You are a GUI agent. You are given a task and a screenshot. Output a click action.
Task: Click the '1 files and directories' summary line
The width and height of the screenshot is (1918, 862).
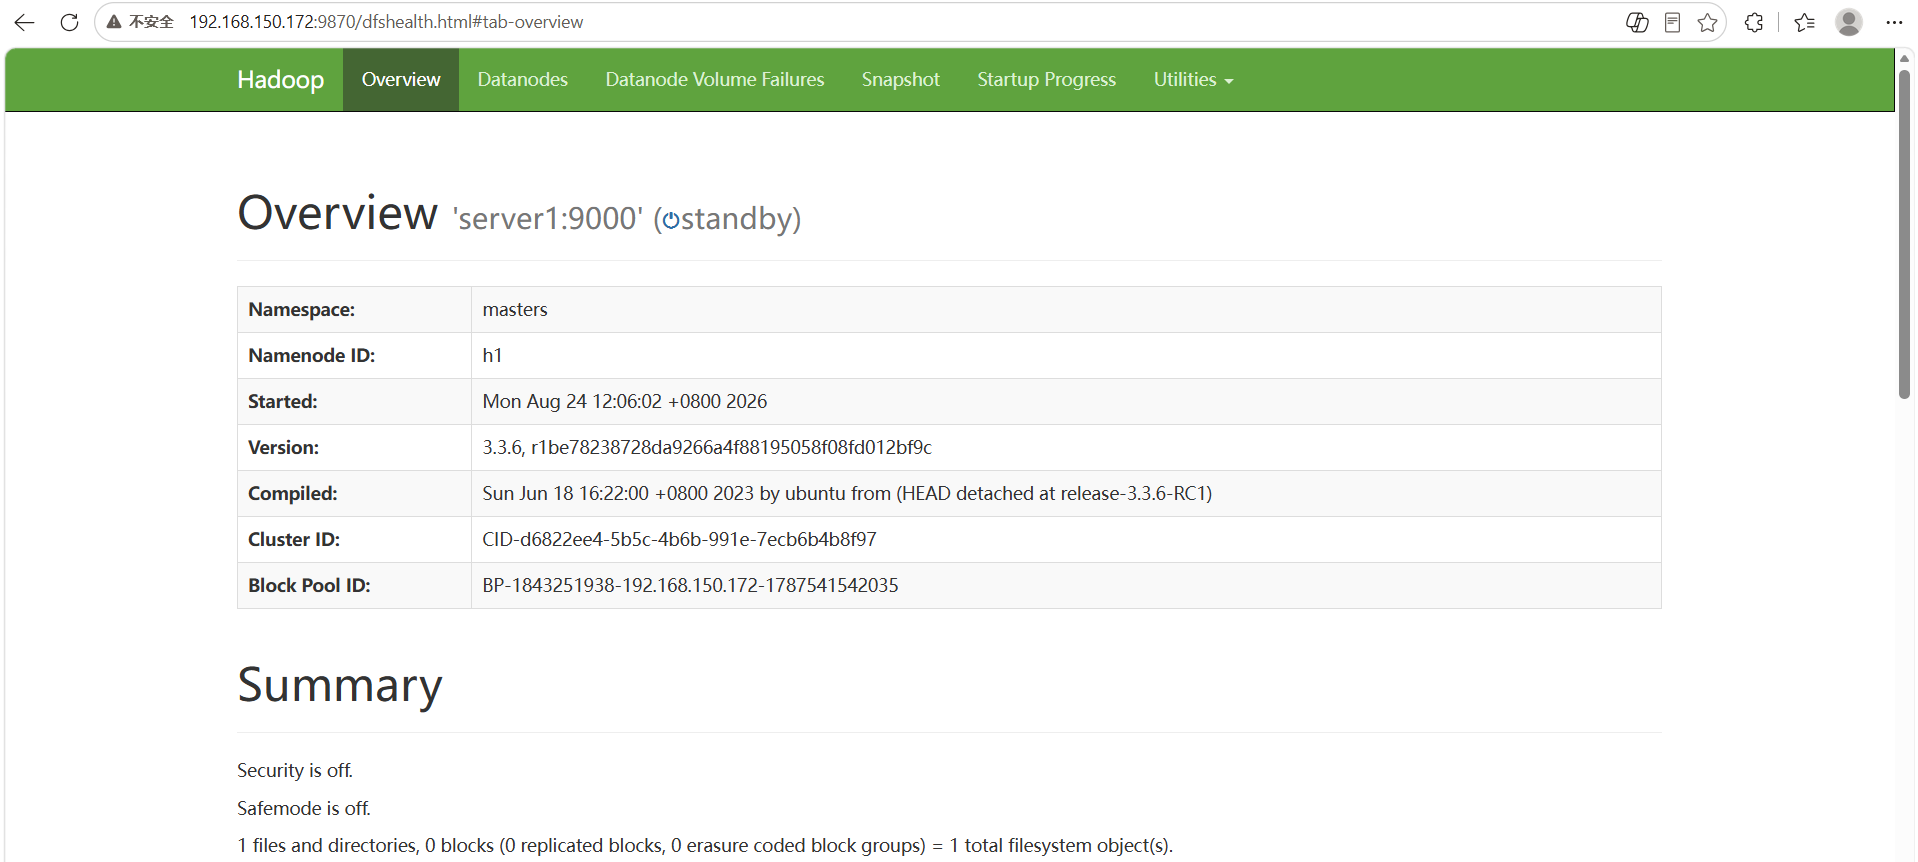[705, 846]
